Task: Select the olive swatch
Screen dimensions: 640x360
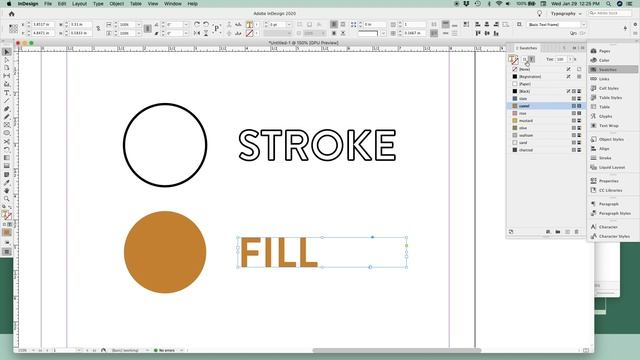Action: (545, 128)
